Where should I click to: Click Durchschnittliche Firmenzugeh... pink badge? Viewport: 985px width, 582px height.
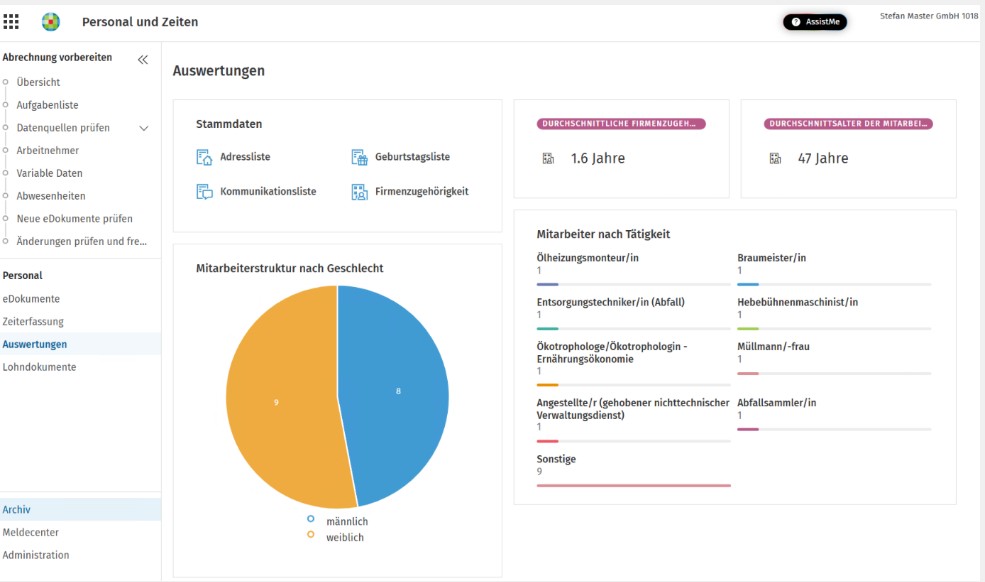(621, 124)
